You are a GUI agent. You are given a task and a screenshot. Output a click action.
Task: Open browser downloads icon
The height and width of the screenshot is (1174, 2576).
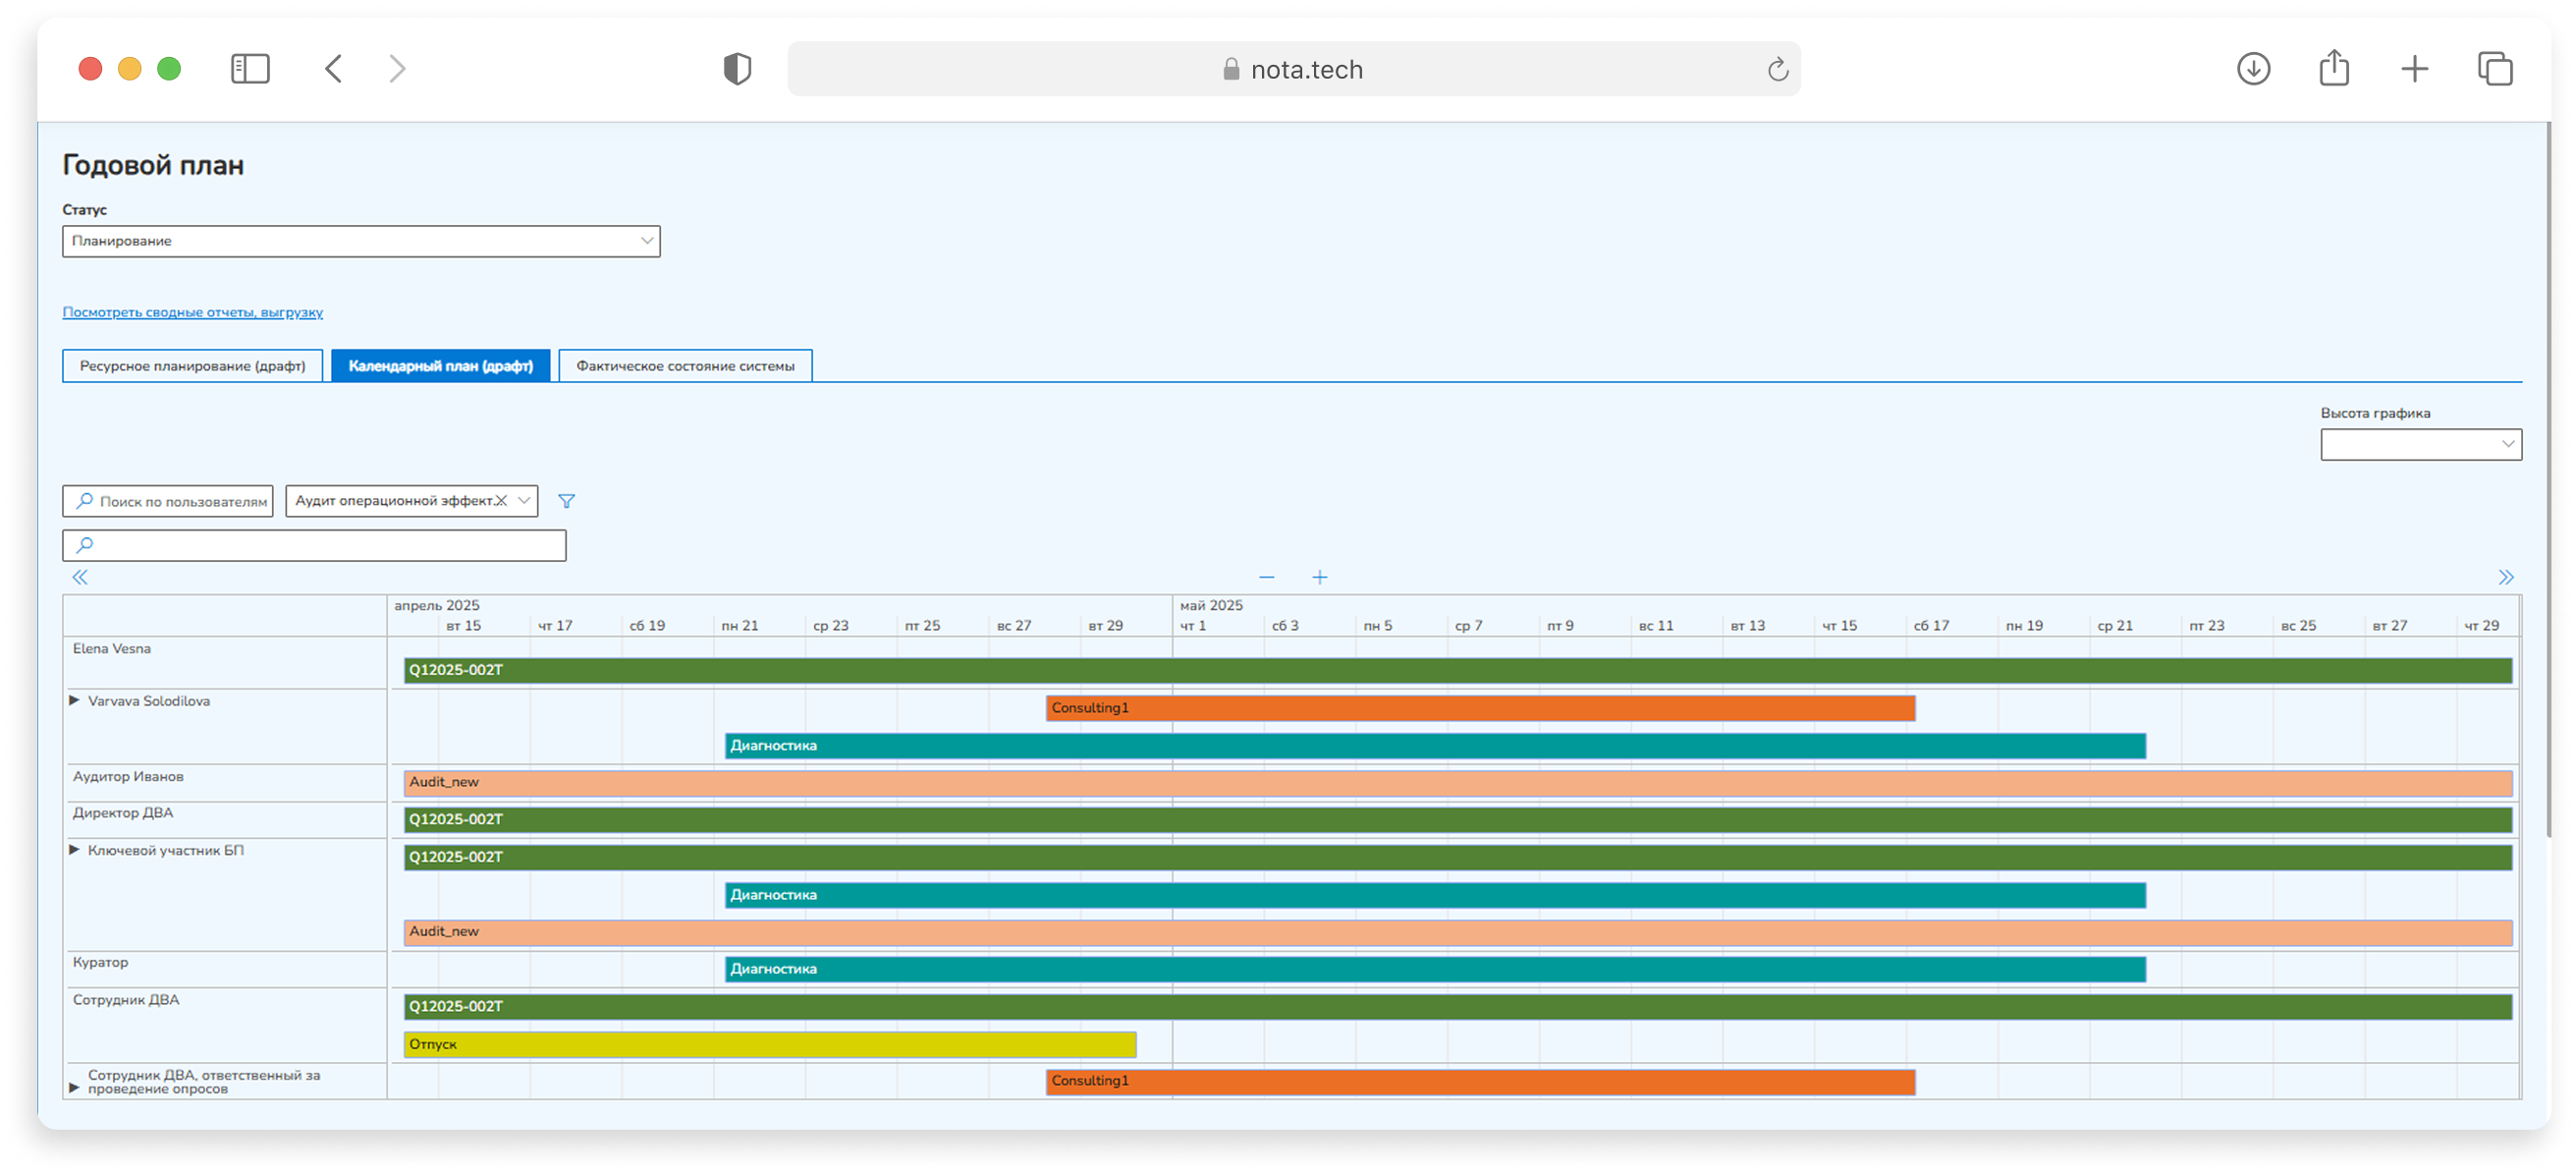tap(2252, 69)
